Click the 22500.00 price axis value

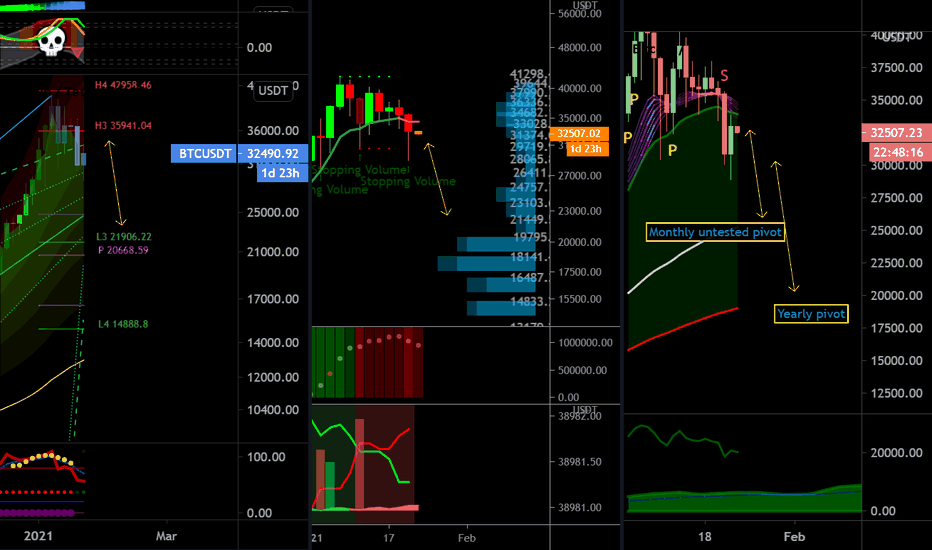click(x=896, y=263)
